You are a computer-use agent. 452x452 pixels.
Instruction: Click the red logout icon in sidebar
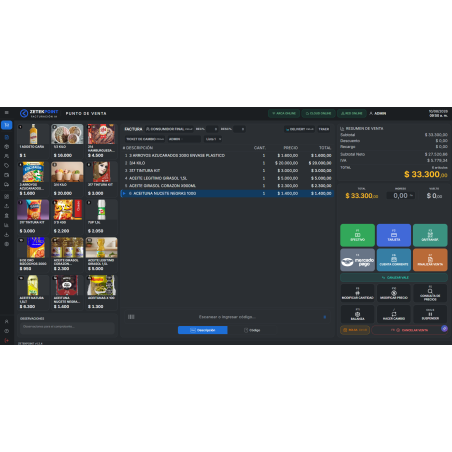coord(6,340)
